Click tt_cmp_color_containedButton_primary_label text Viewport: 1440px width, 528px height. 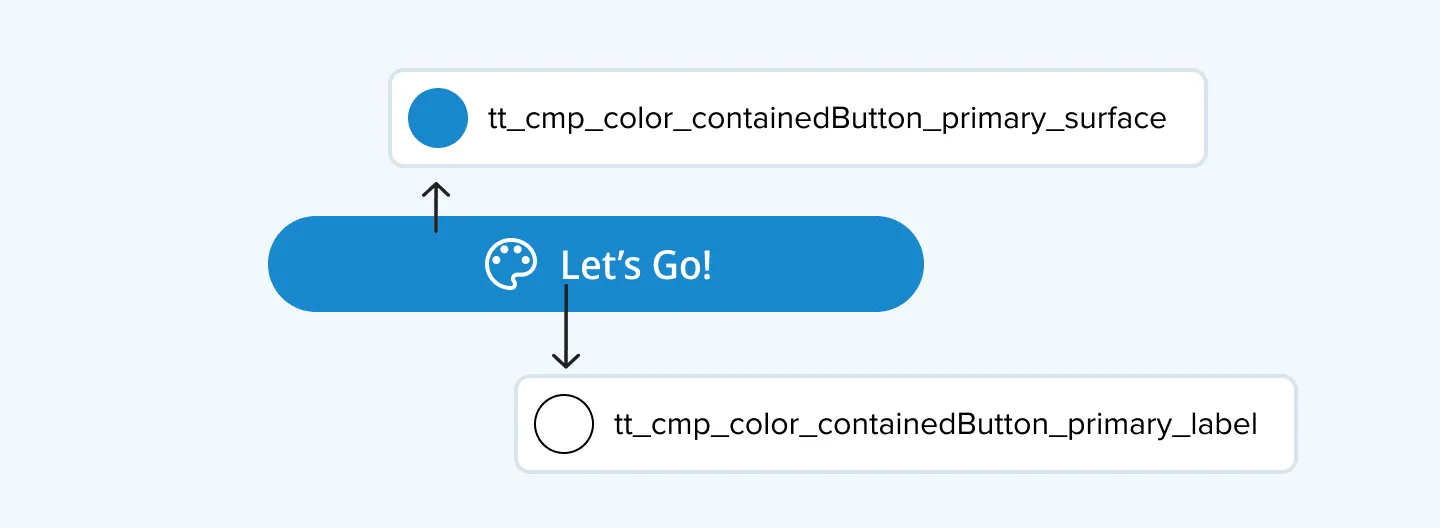click(x=935, y=425)
